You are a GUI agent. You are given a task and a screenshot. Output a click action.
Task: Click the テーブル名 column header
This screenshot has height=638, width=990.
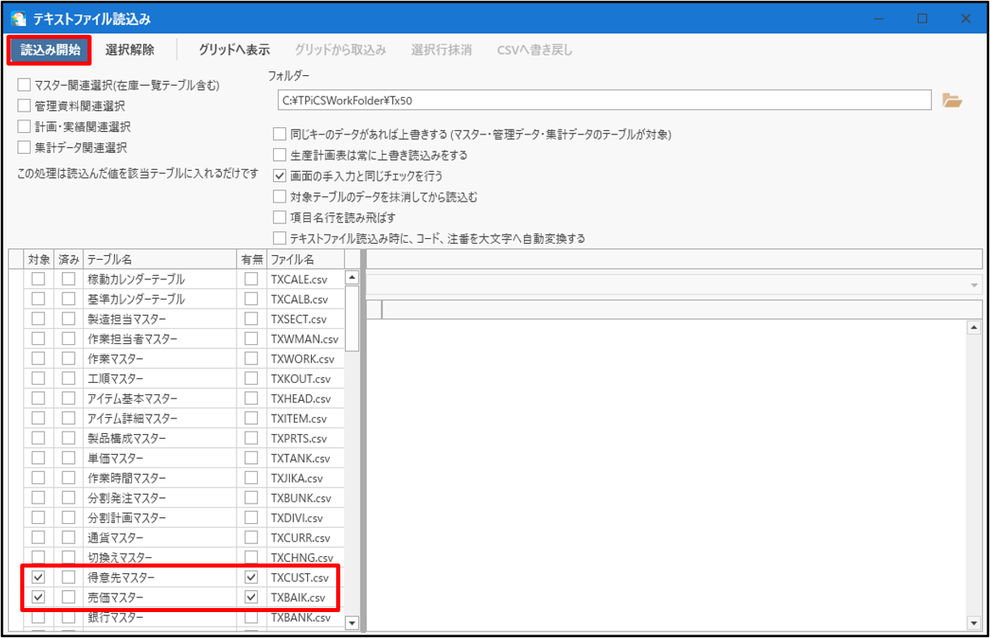click(x=160, y=259)
